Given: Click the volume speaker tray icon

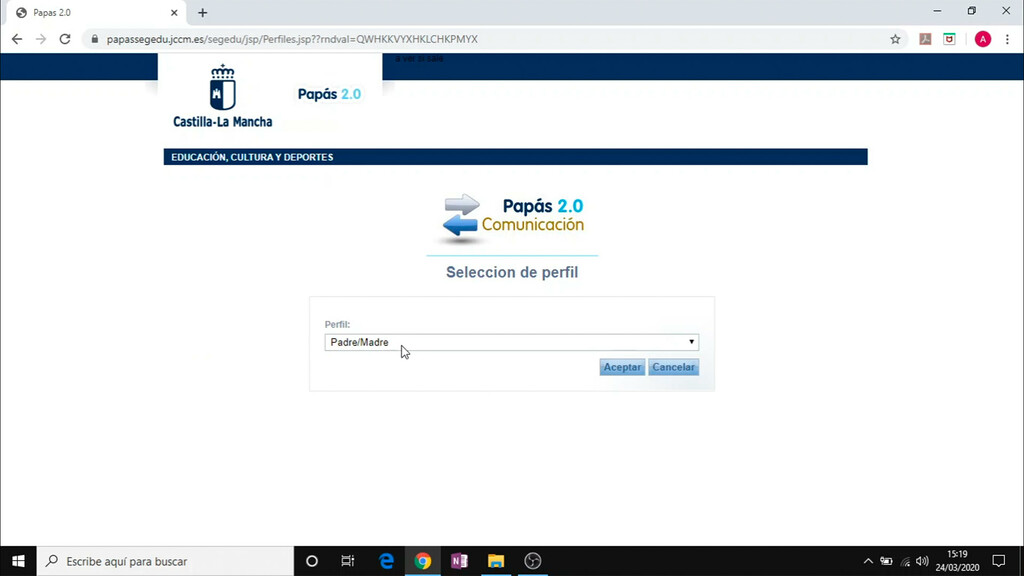Looking at the screenshot, I should click(x=922, y=561).
